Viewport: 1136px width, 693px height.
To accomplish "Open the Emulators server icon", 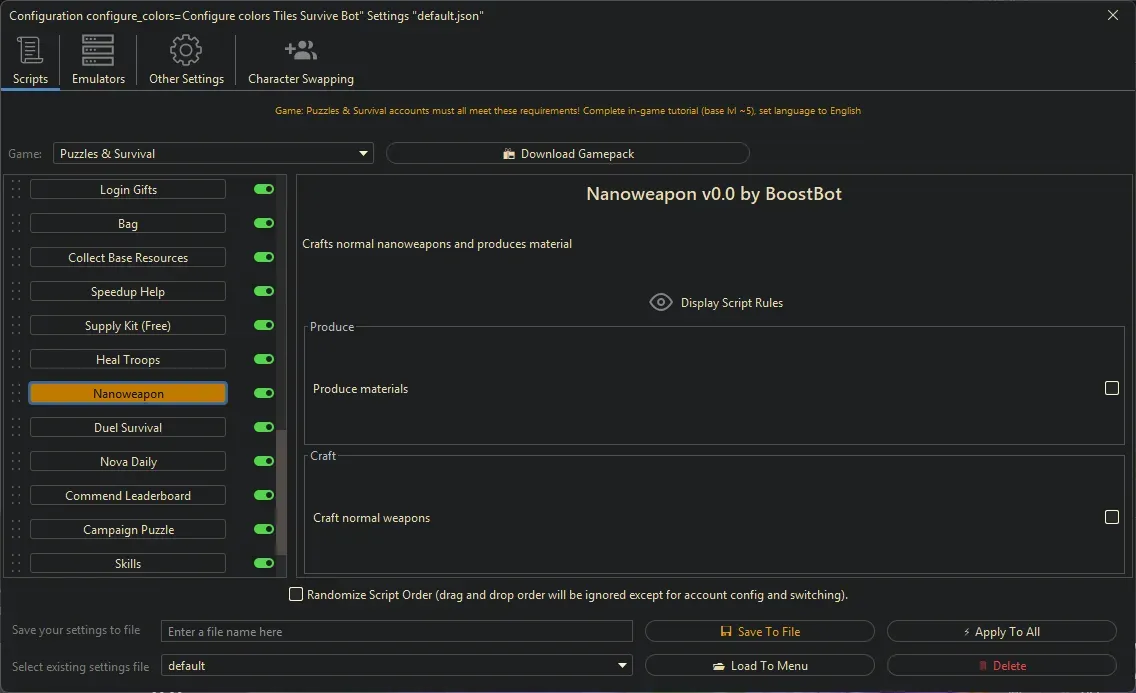I will coord(98,51).
